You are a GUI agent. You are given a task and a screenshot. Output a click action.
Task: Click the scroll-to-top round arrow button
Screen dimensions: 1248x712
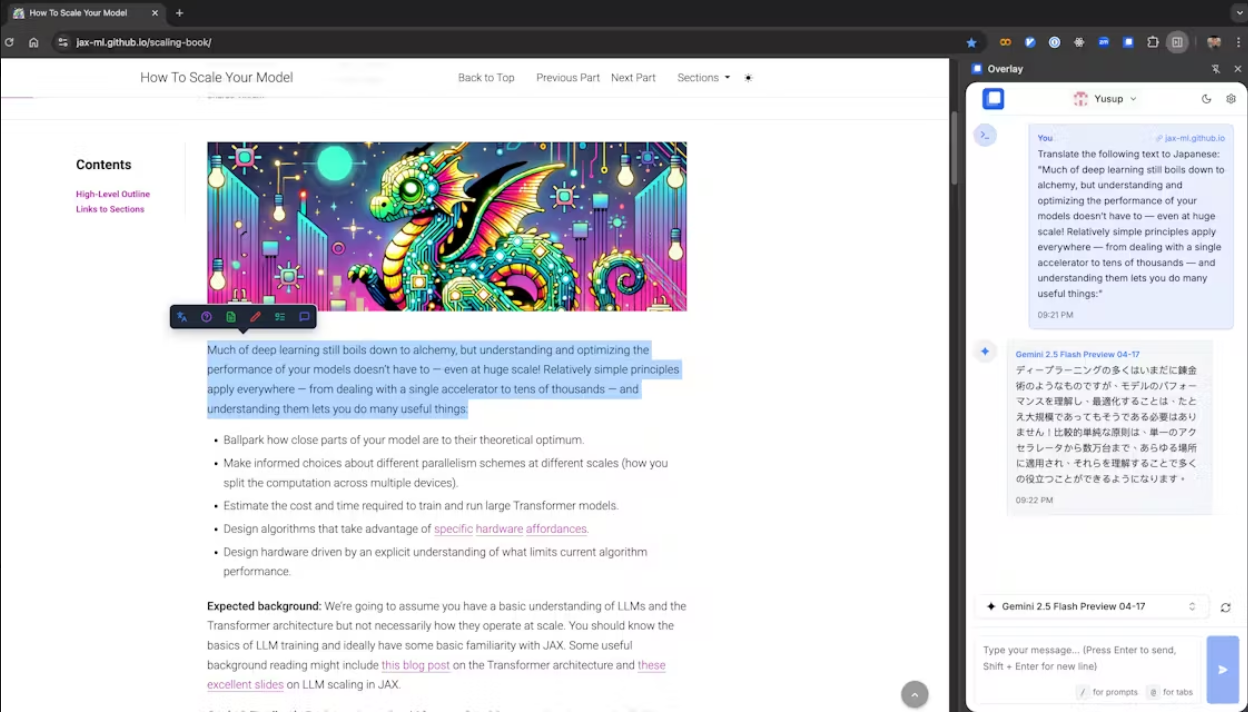915,694
